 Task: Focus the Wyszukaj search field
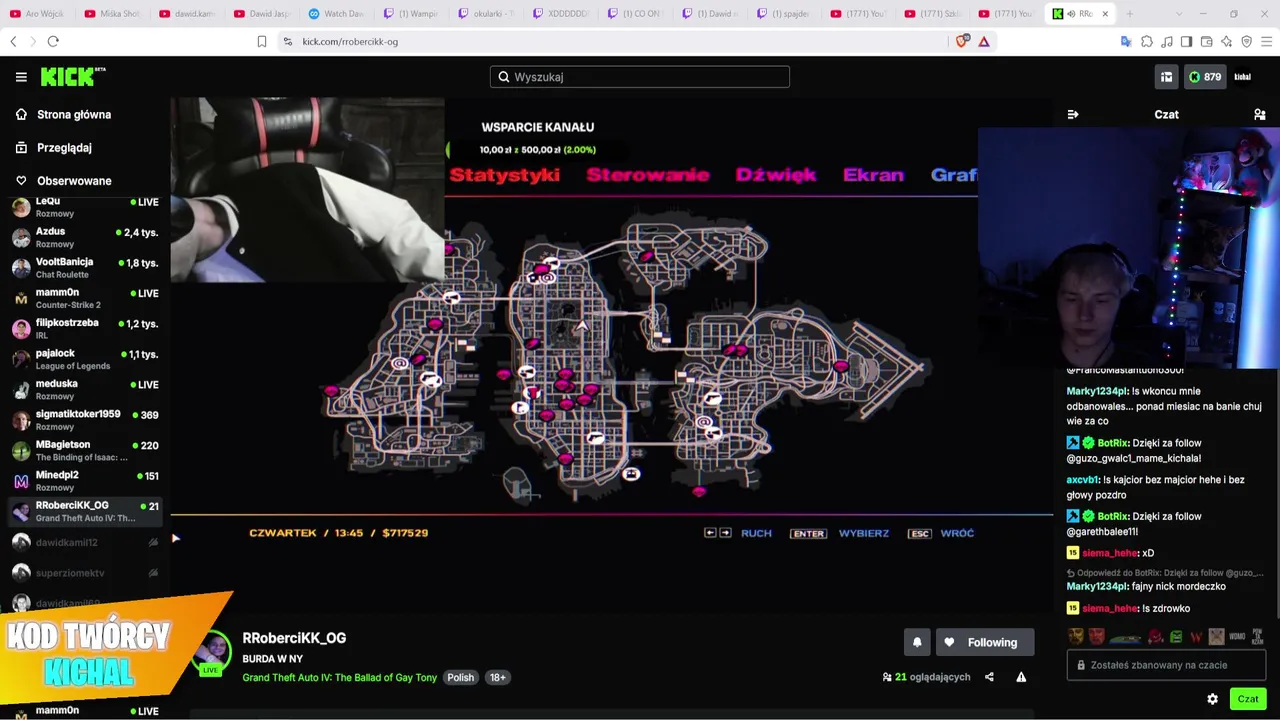click(x=640, y=77)
